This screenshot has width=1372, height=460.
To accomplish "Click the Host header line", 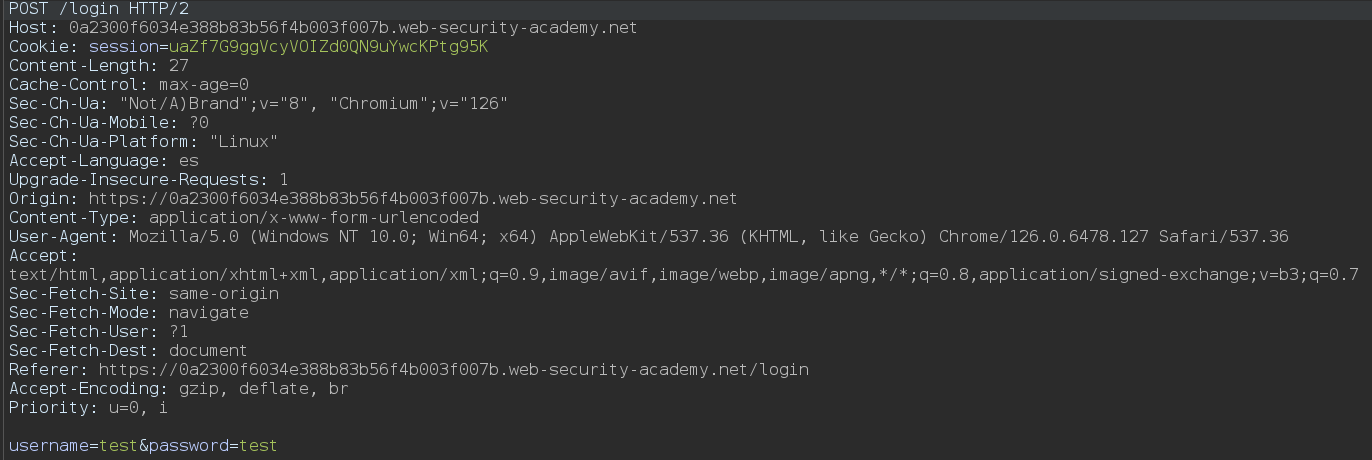I will tap(322, 28).
